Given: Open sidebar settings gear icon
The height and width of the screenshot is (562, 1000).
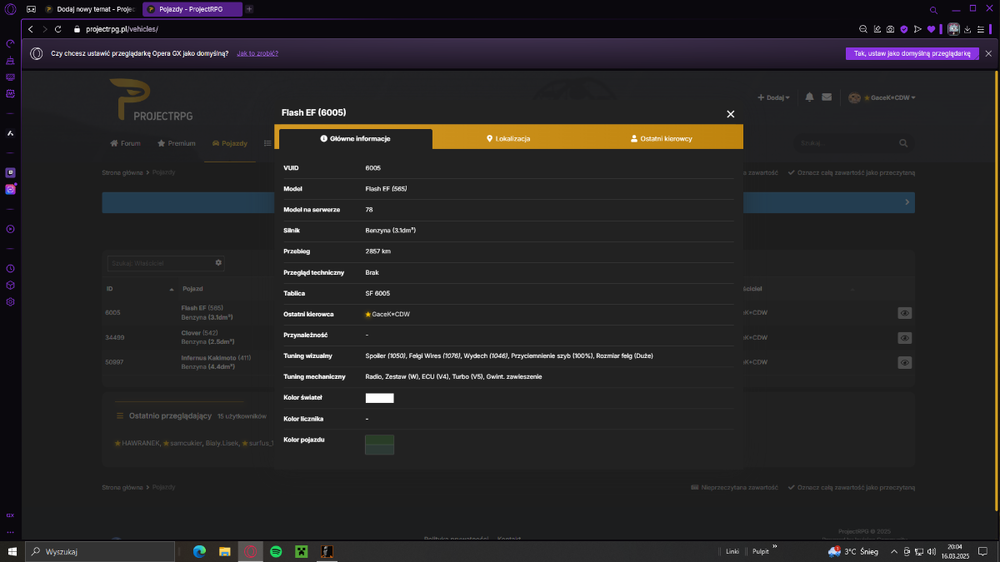Looking at the screenshot, I should click(10, 302).
